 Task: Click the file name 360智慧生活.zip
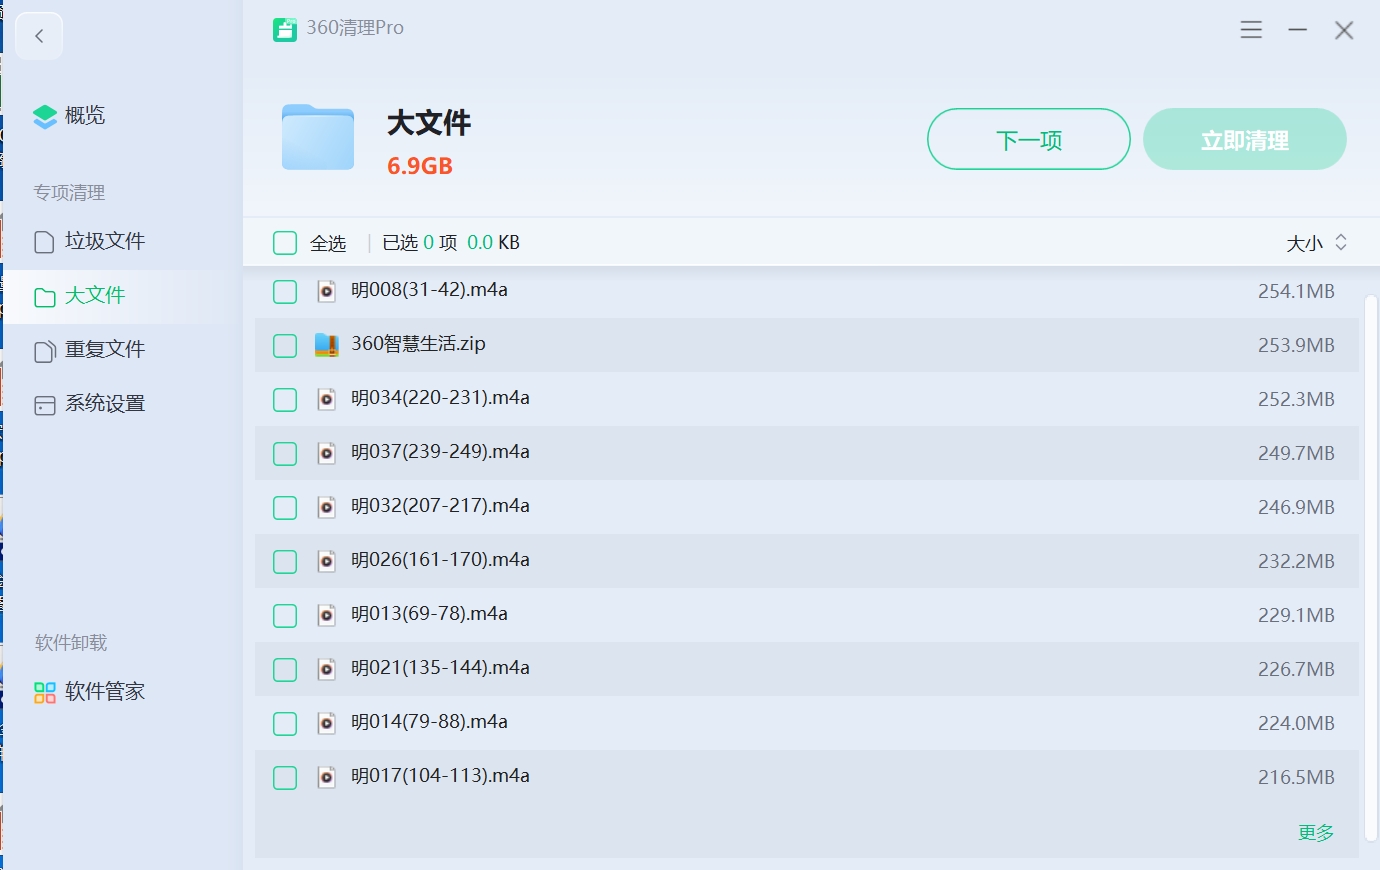tap(419, 344)
